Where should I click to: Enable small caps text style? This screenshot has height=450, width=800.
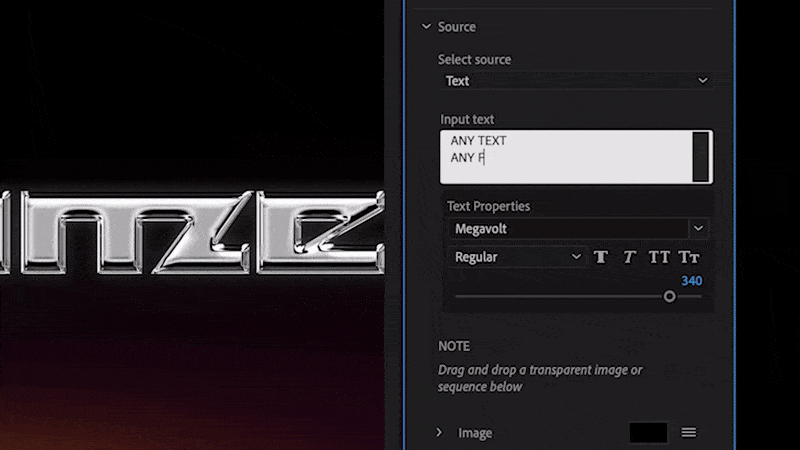click(689, 257)
